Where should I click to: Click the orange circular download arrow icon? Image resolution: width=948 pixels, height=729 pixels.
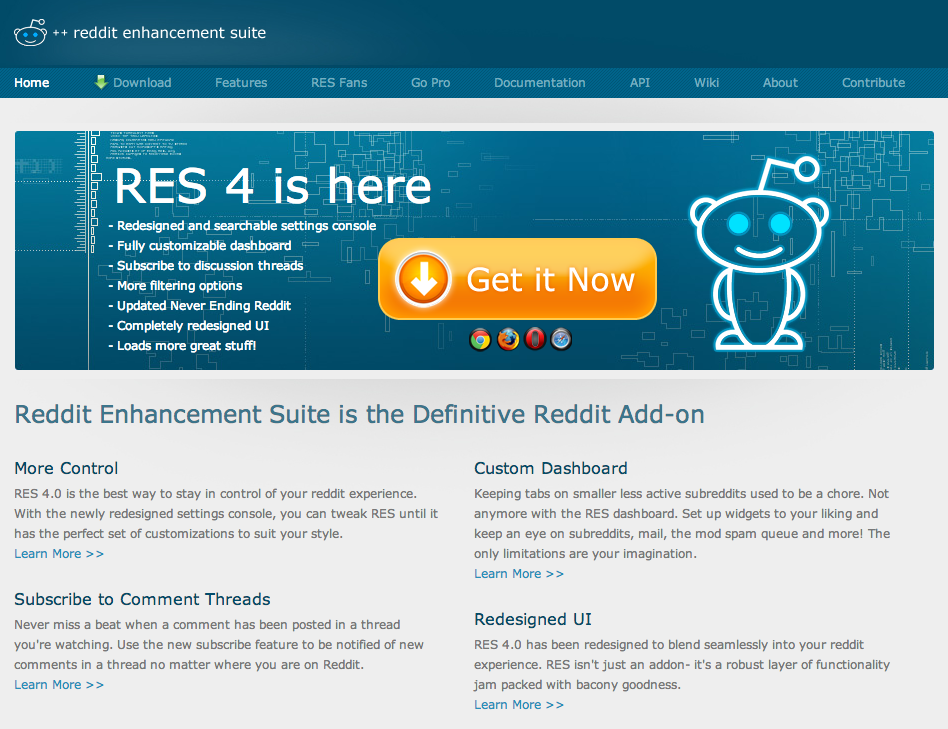point(423,279)
